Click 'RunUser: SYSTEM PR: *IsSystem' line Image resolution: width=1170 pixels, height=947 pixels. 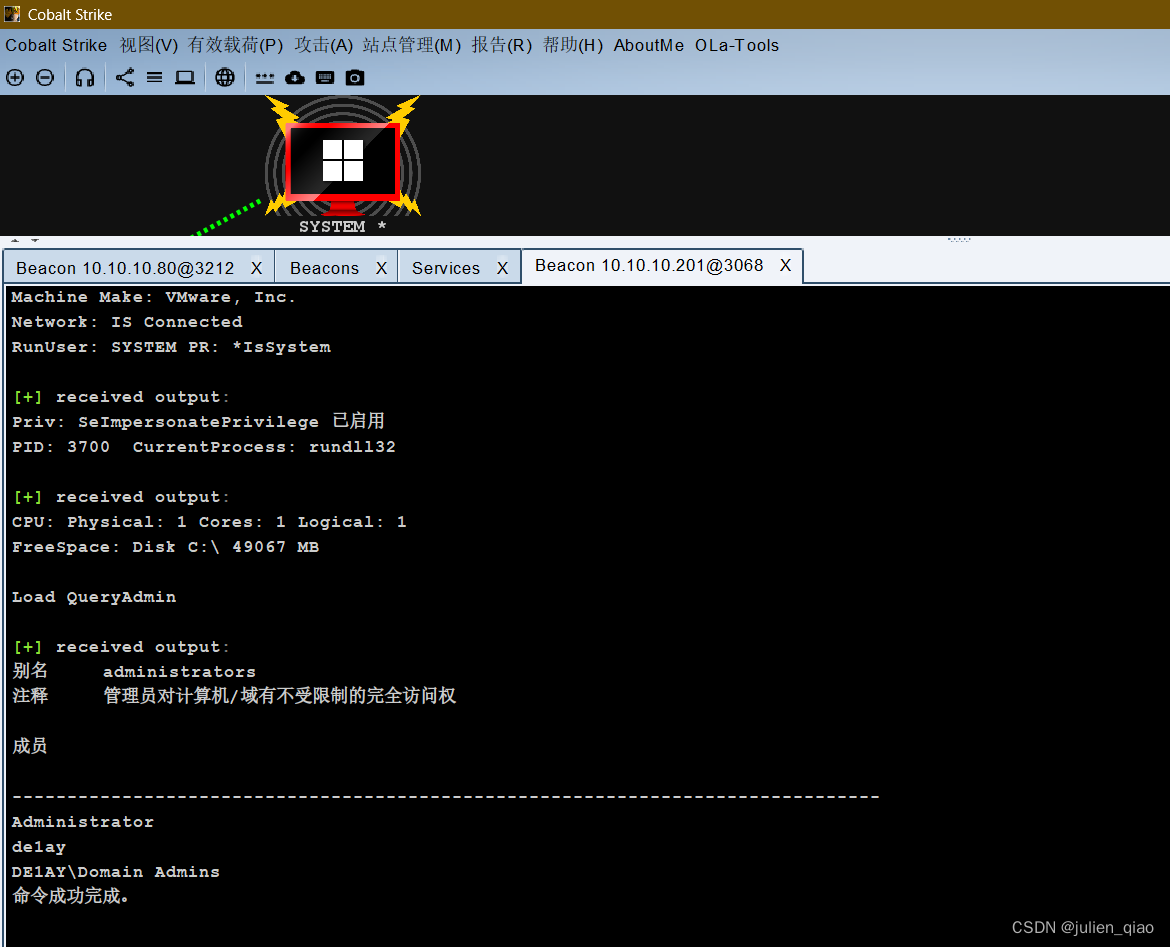tap(171, 347)
